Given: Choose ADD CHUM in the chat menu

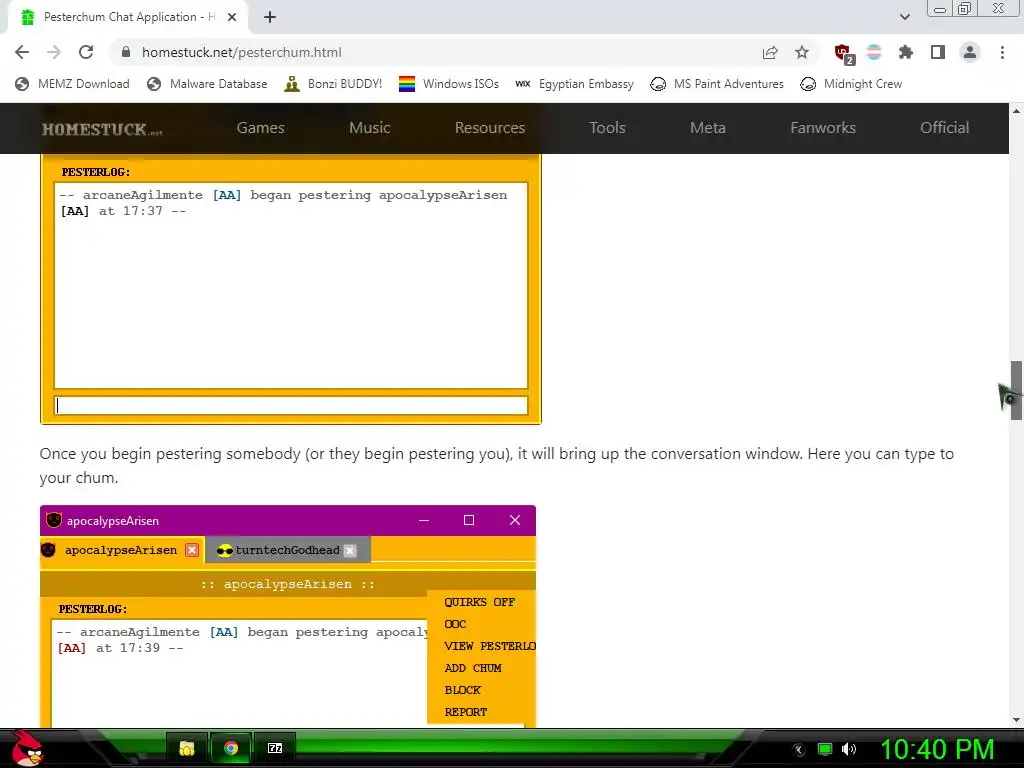Looking at the screenshot, I should pos(473,668).
